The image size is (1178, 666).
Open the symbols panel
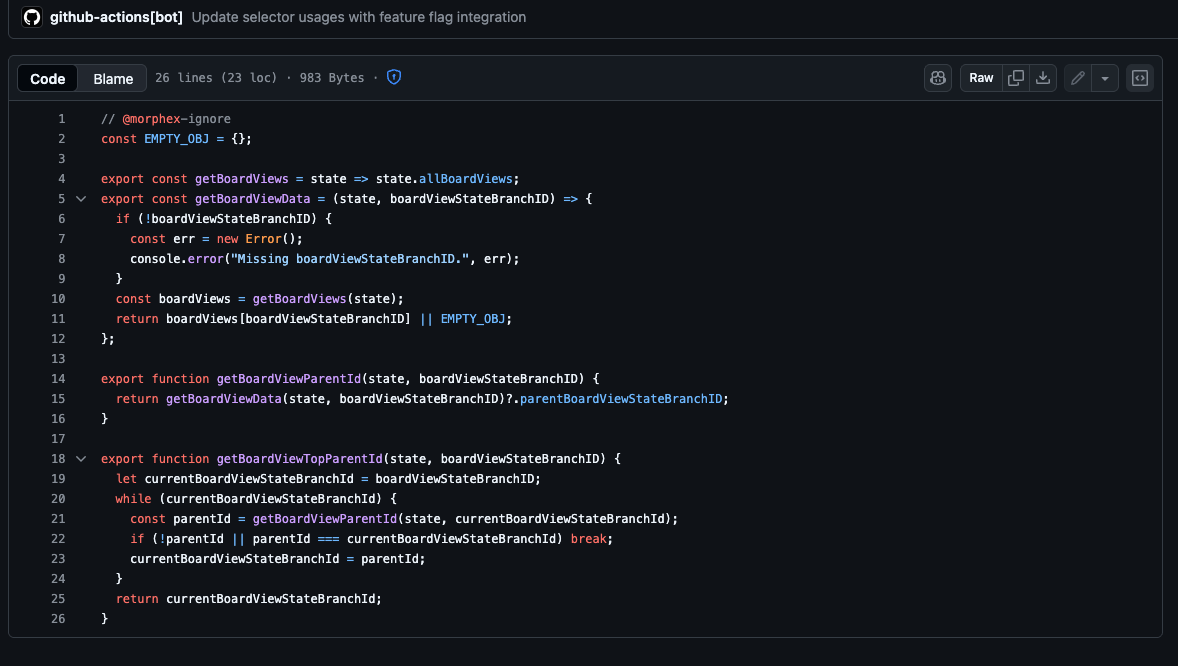pyautogui.click(x=1140, y=77)
